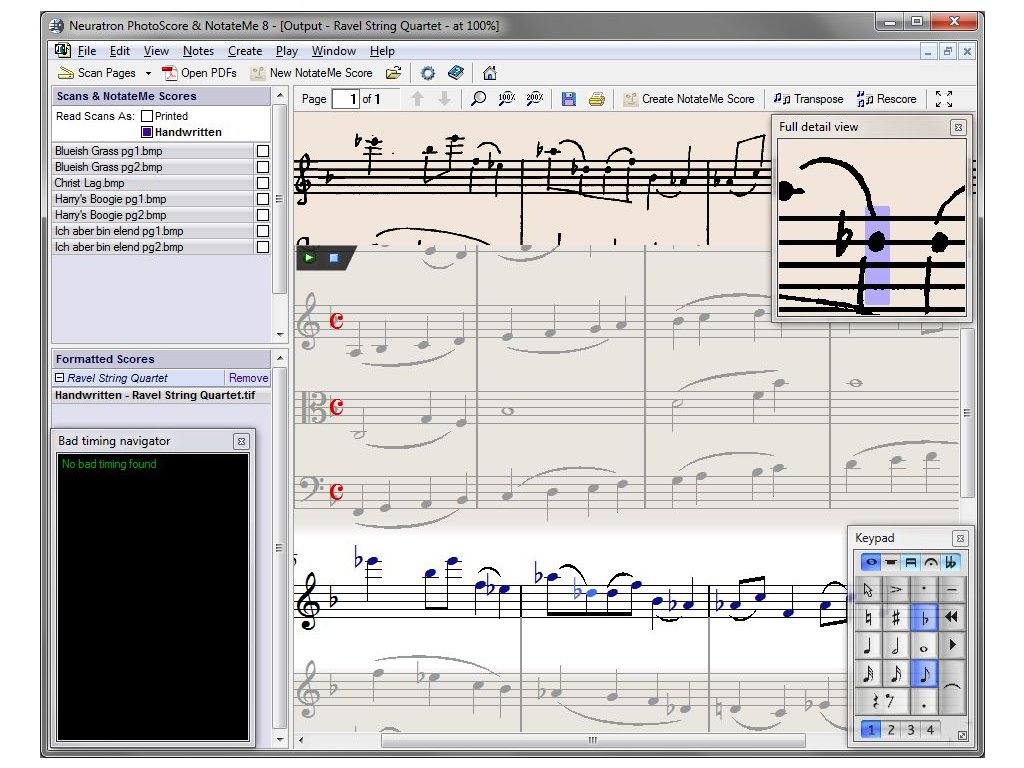Click the horizontal scrollbar under the score
The height and width of the screenshot is (768, 1024).
click(x=593, y=740)
